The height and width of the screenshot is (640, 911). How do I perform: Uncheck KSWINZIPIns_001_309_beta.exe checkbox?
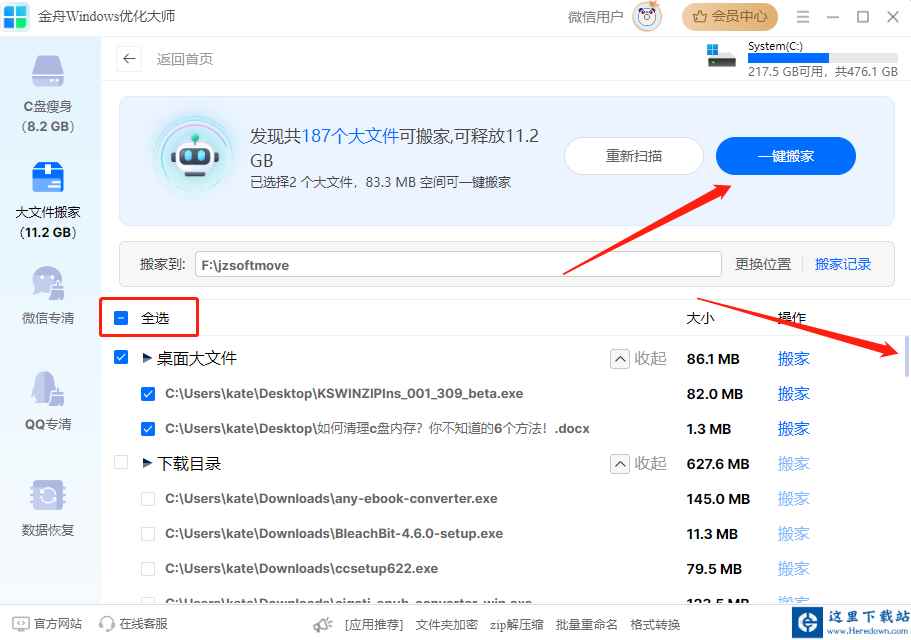[x=148, y=394]
